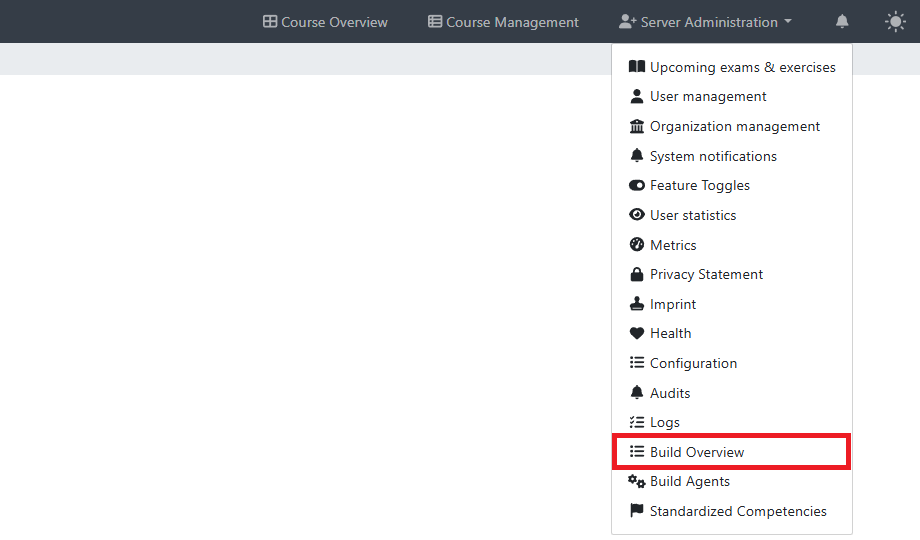Click the book icon beside Upcoming exams

[637, 66]
